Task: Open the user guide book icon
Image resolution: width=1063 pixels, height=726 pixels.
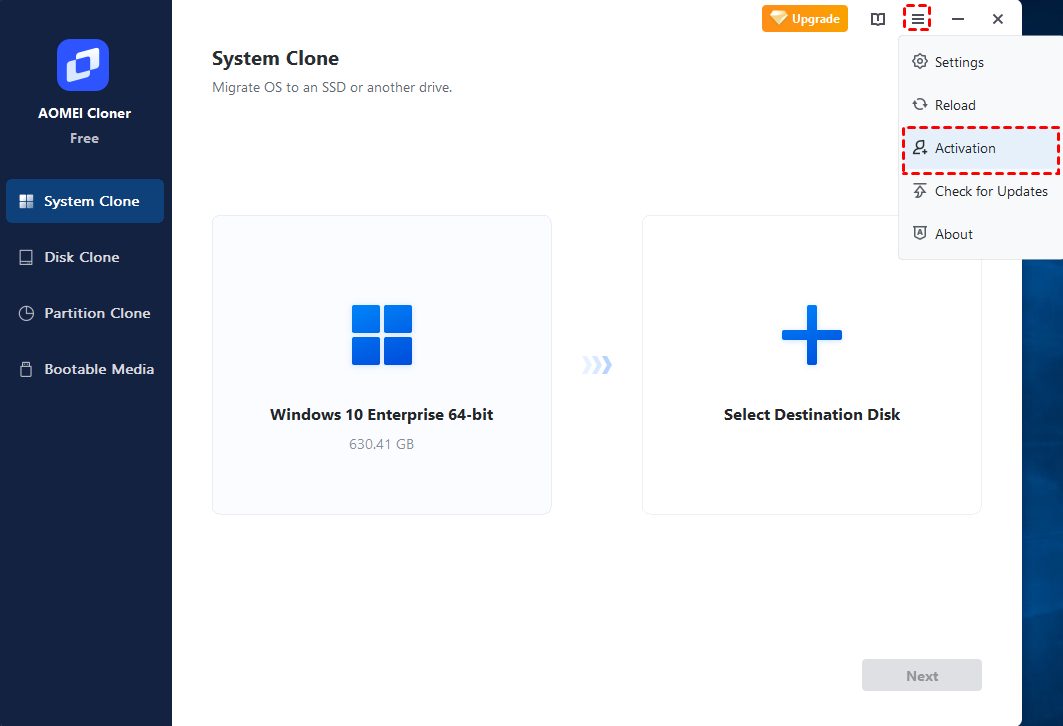Action: point(878,19)
